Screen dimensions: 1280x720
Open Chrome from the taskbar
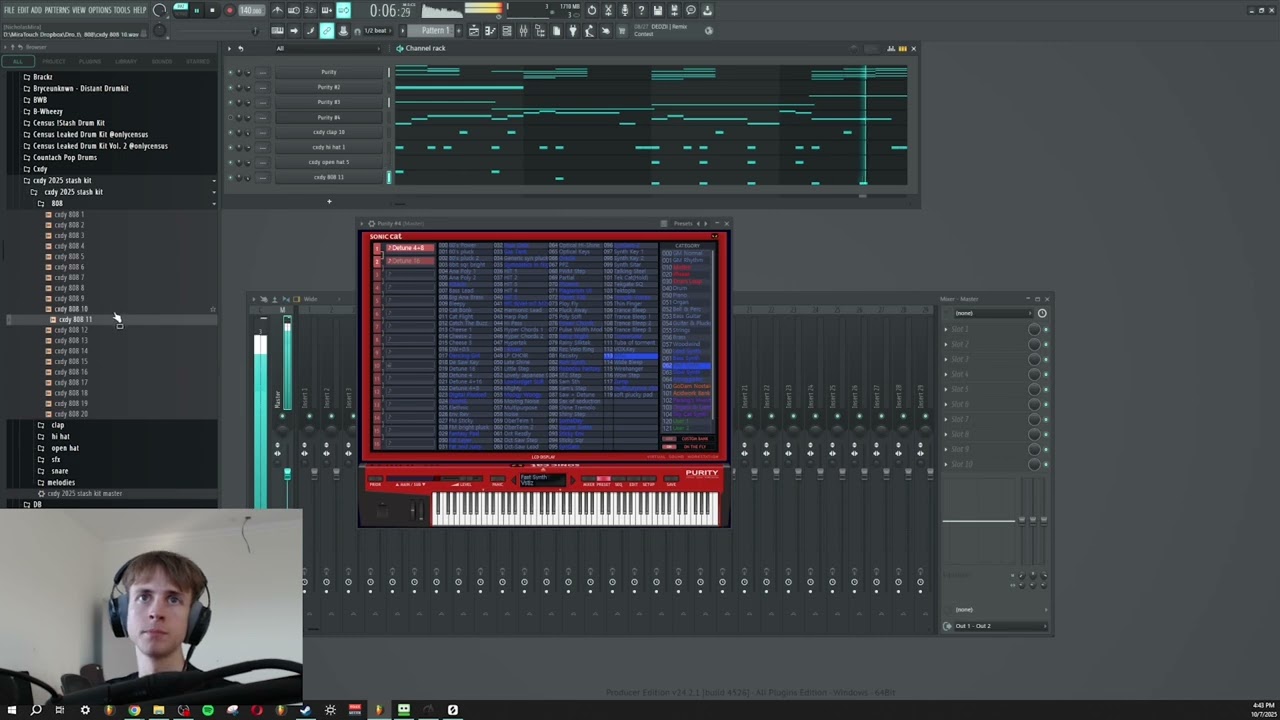click(134, 710)
